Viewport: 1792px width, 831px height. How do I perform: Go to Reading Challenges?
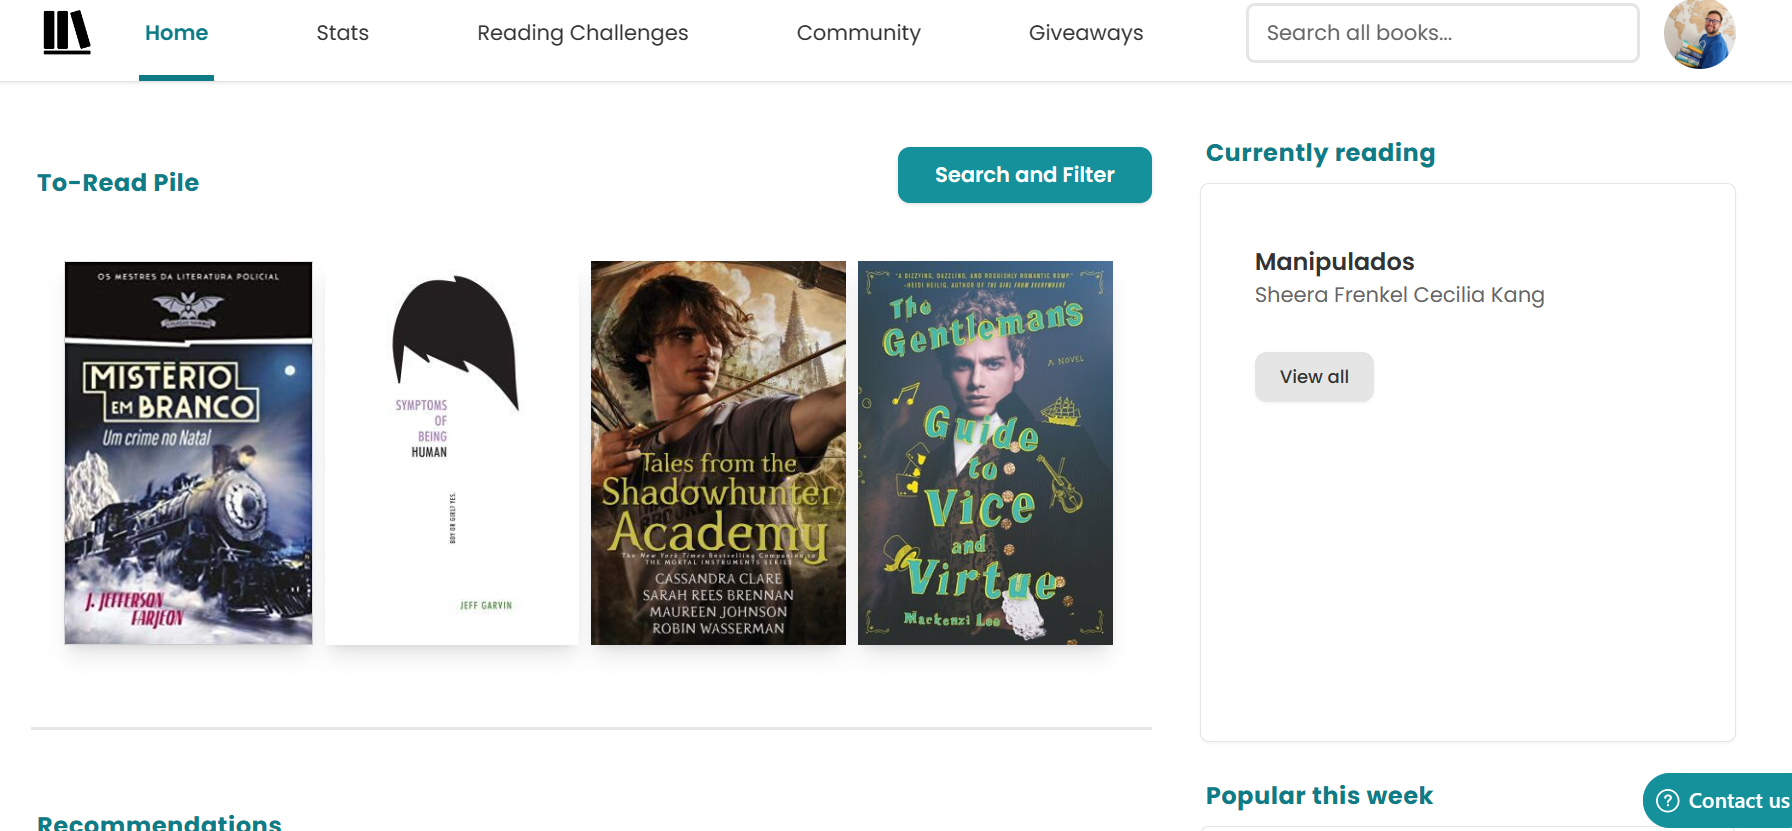pyautogui.click(x=582, y=33)
